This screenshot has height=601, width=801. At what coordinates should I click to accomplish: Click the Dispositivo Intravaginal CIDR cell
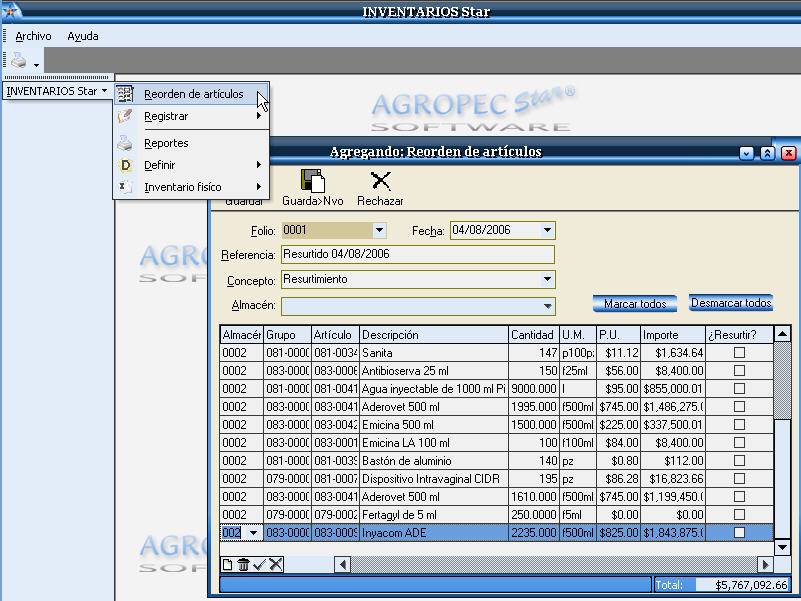click(434, 478)
